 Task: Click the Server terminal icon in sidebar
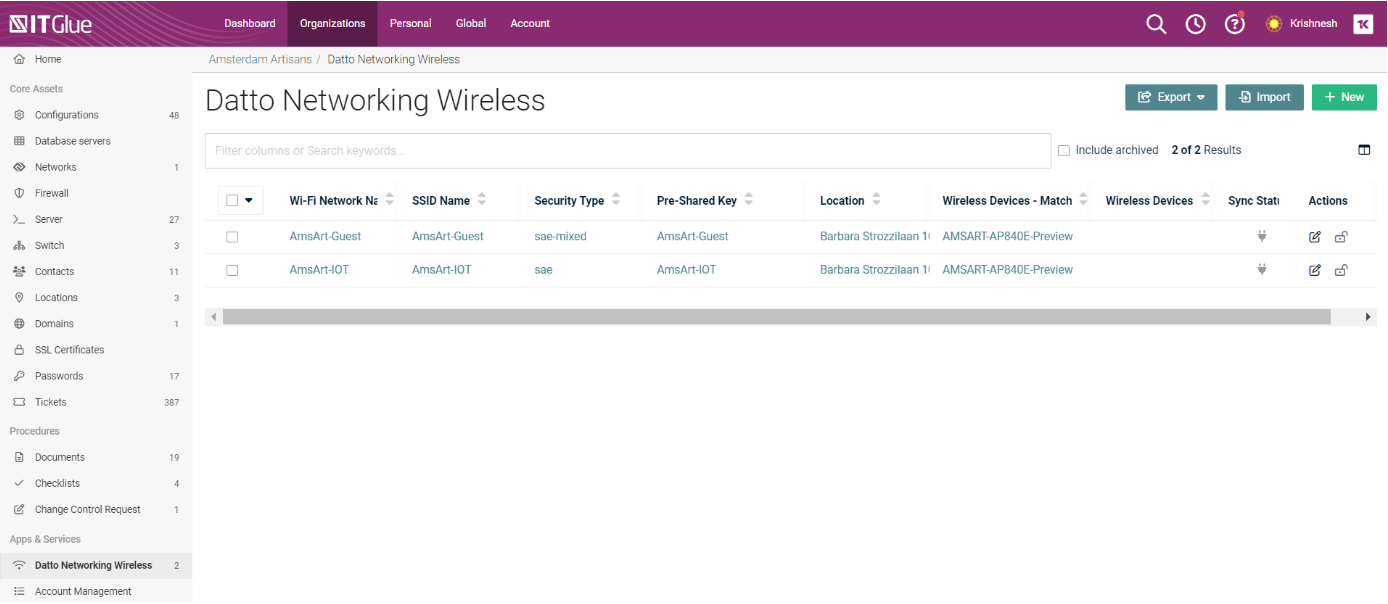19,219
